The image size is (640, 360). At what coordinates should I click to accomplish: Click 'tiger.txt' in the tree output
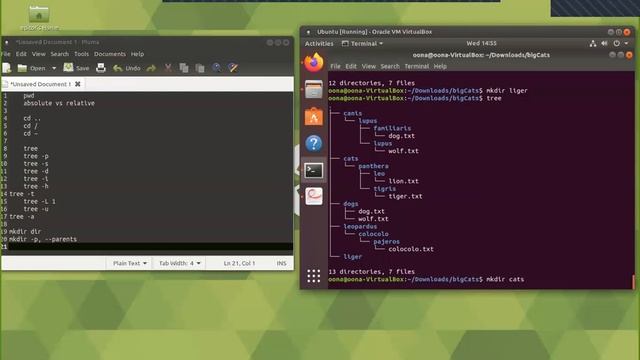pyautogui.click(x=405, y=196)
